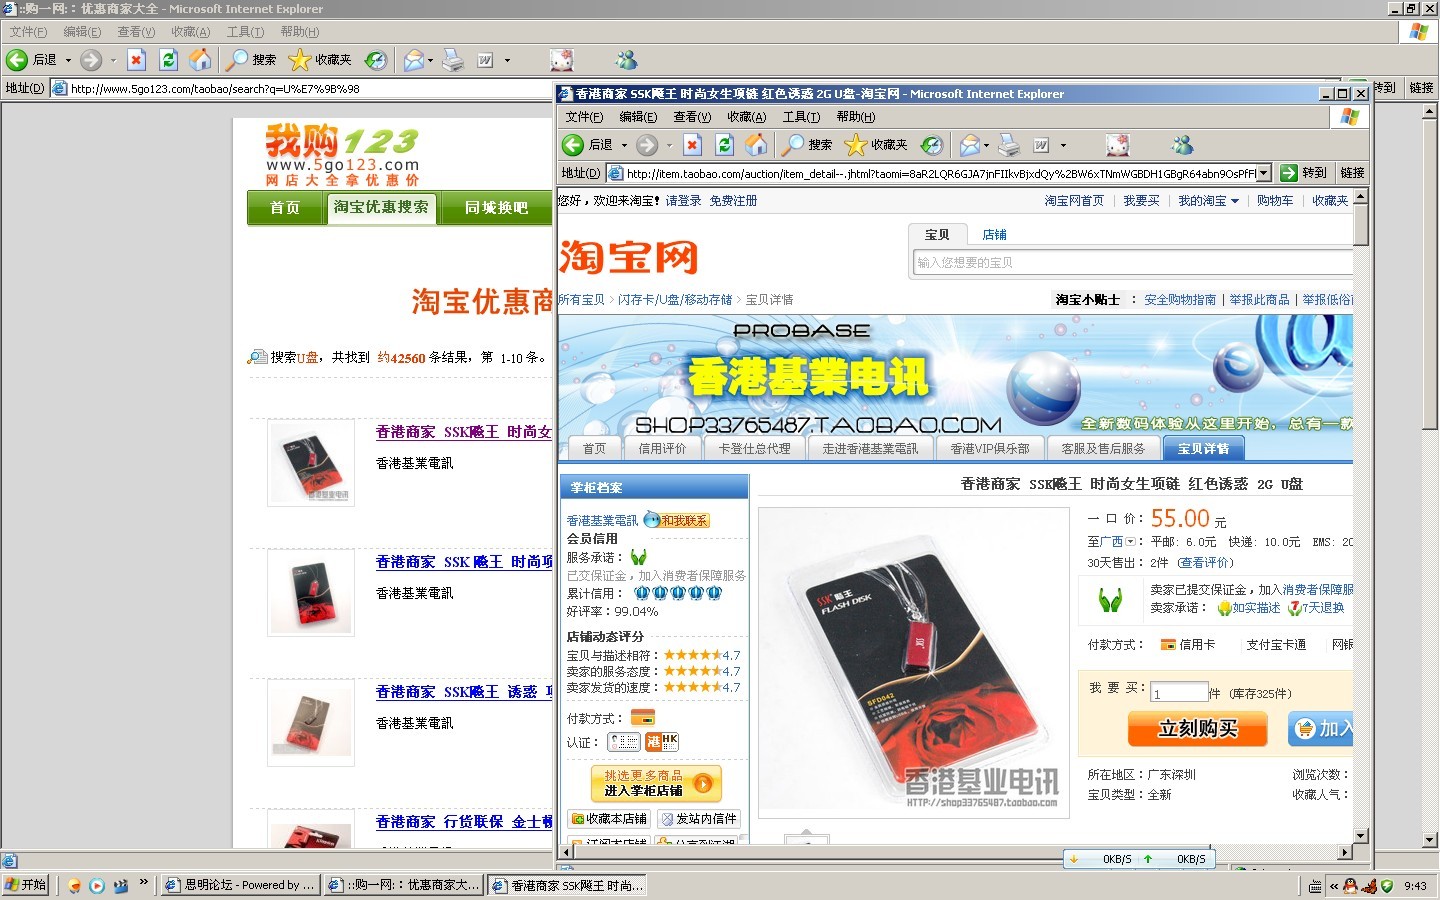Click purchase quantity input box
Image resolution: width=1440 pixels, height=900 pixels.
pos(1178,692)
